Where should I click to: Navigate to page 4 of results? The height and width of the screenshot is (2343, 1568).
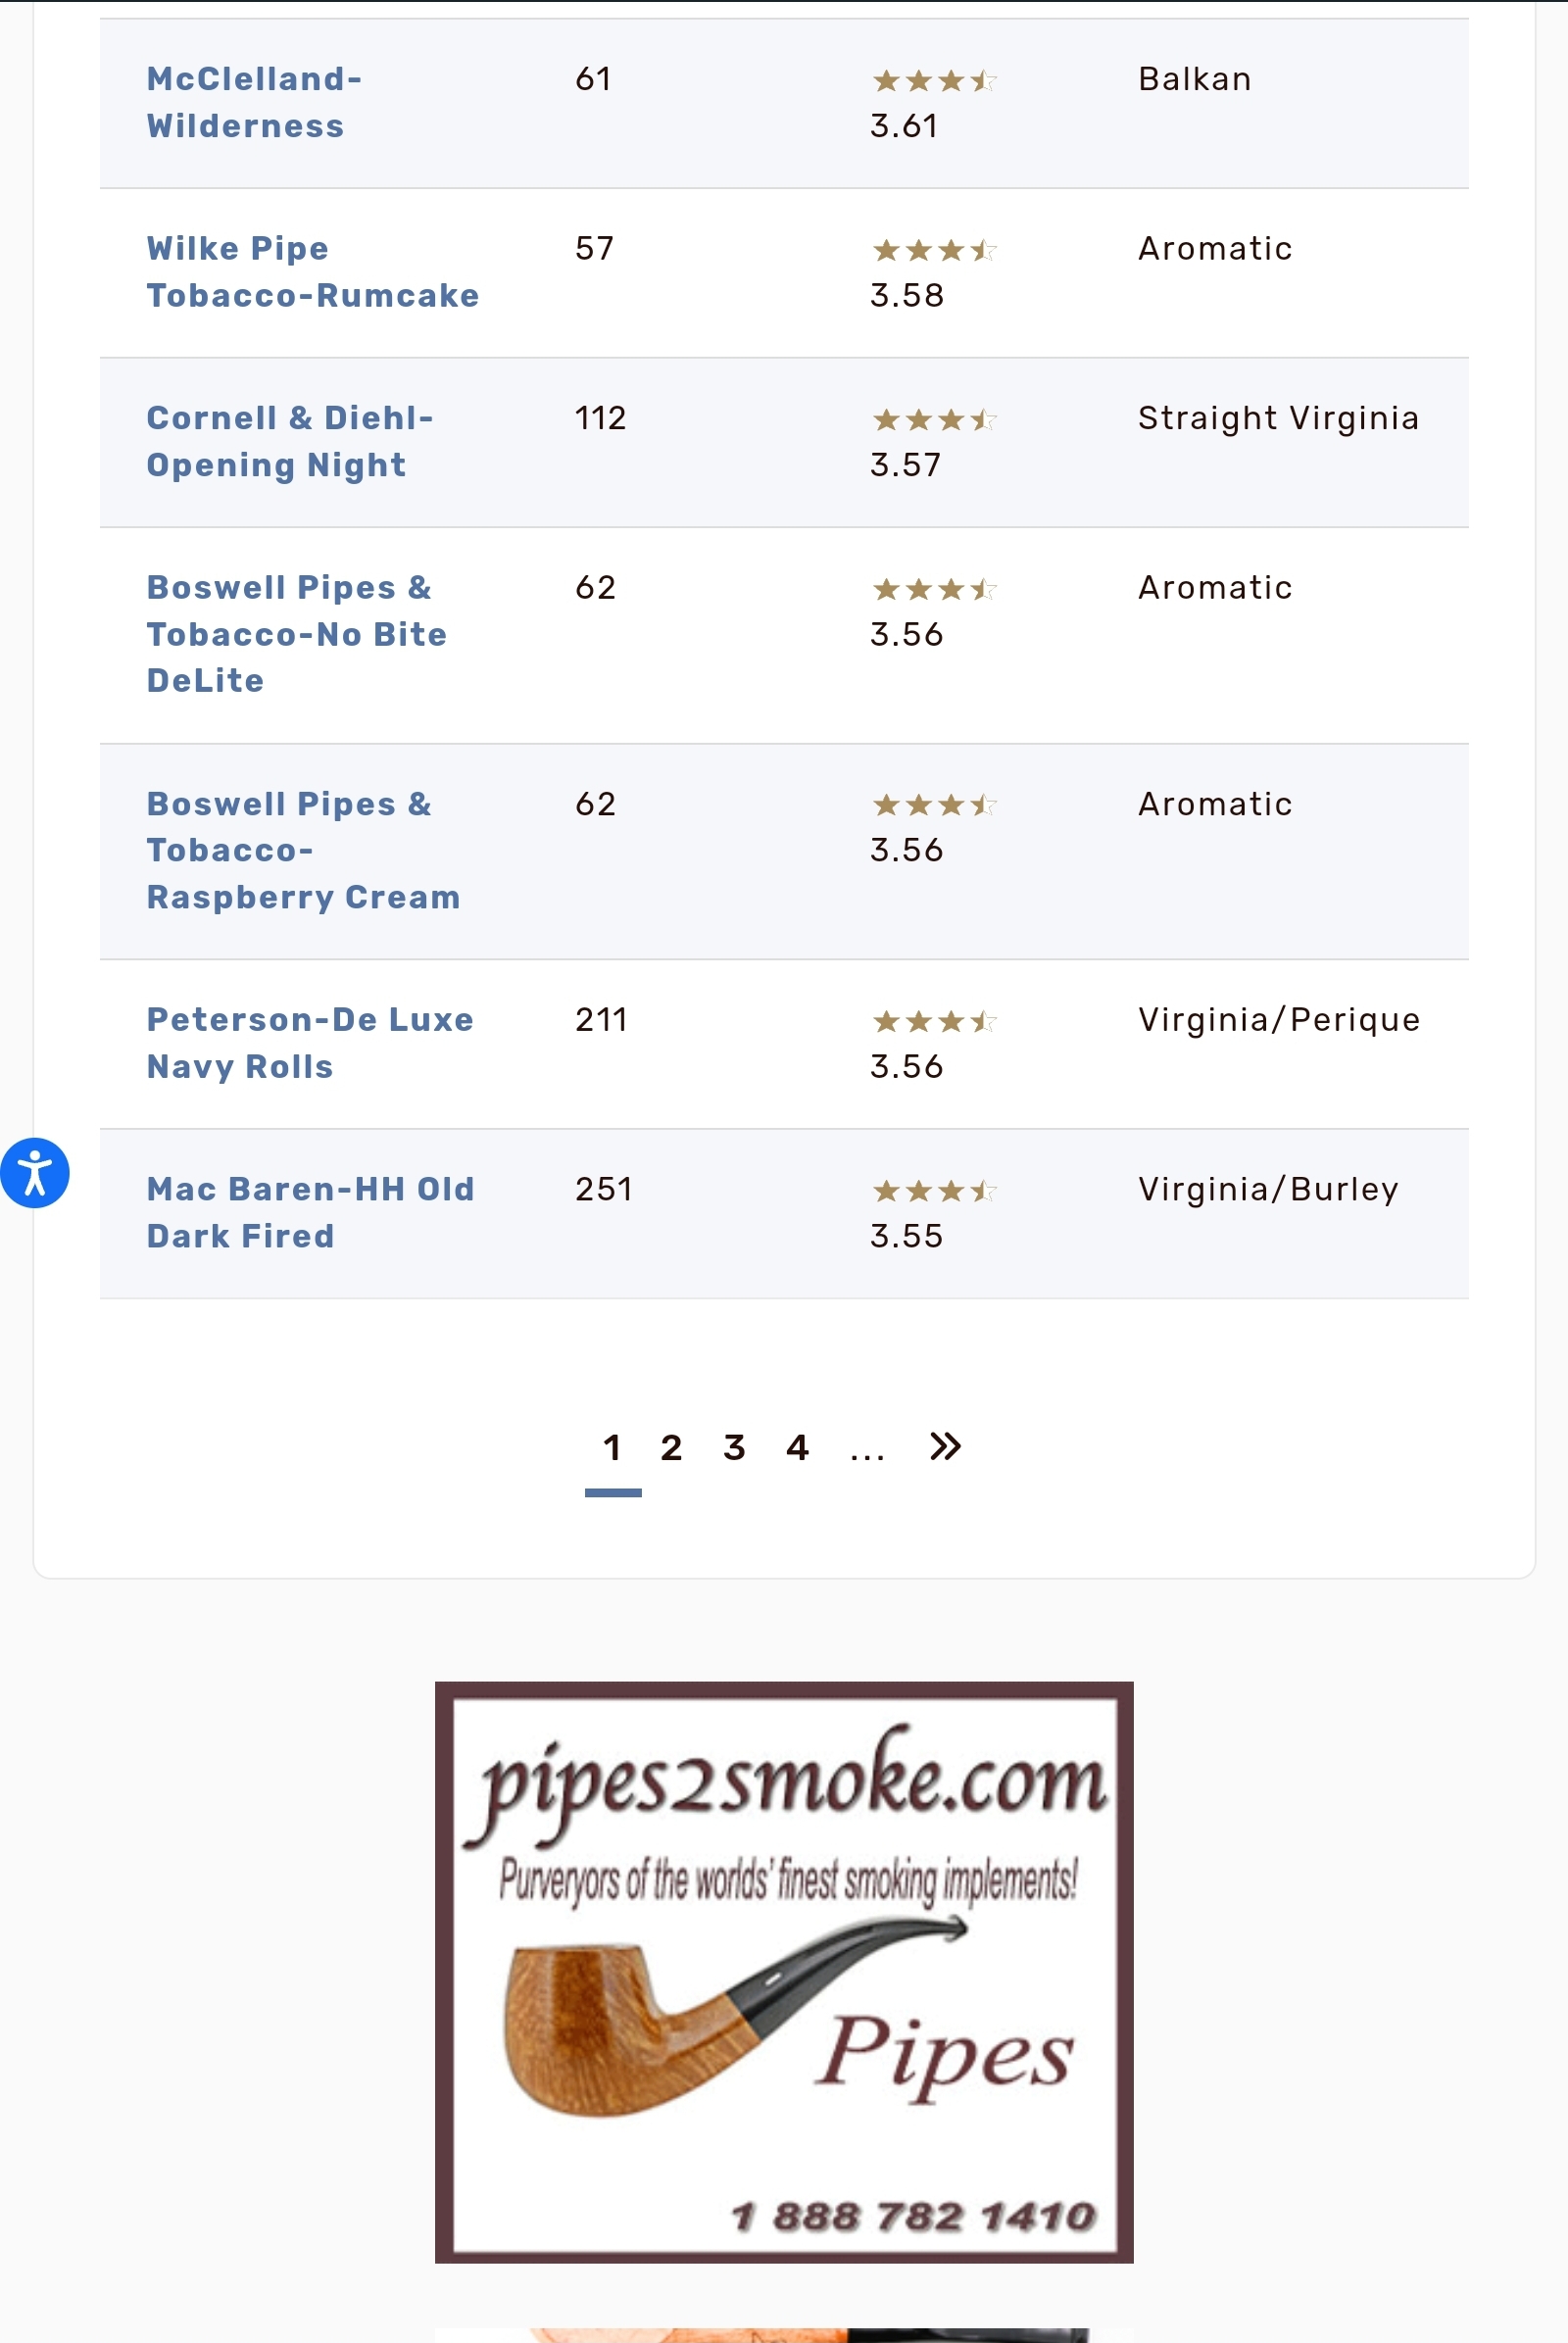tap(797, 1447)
